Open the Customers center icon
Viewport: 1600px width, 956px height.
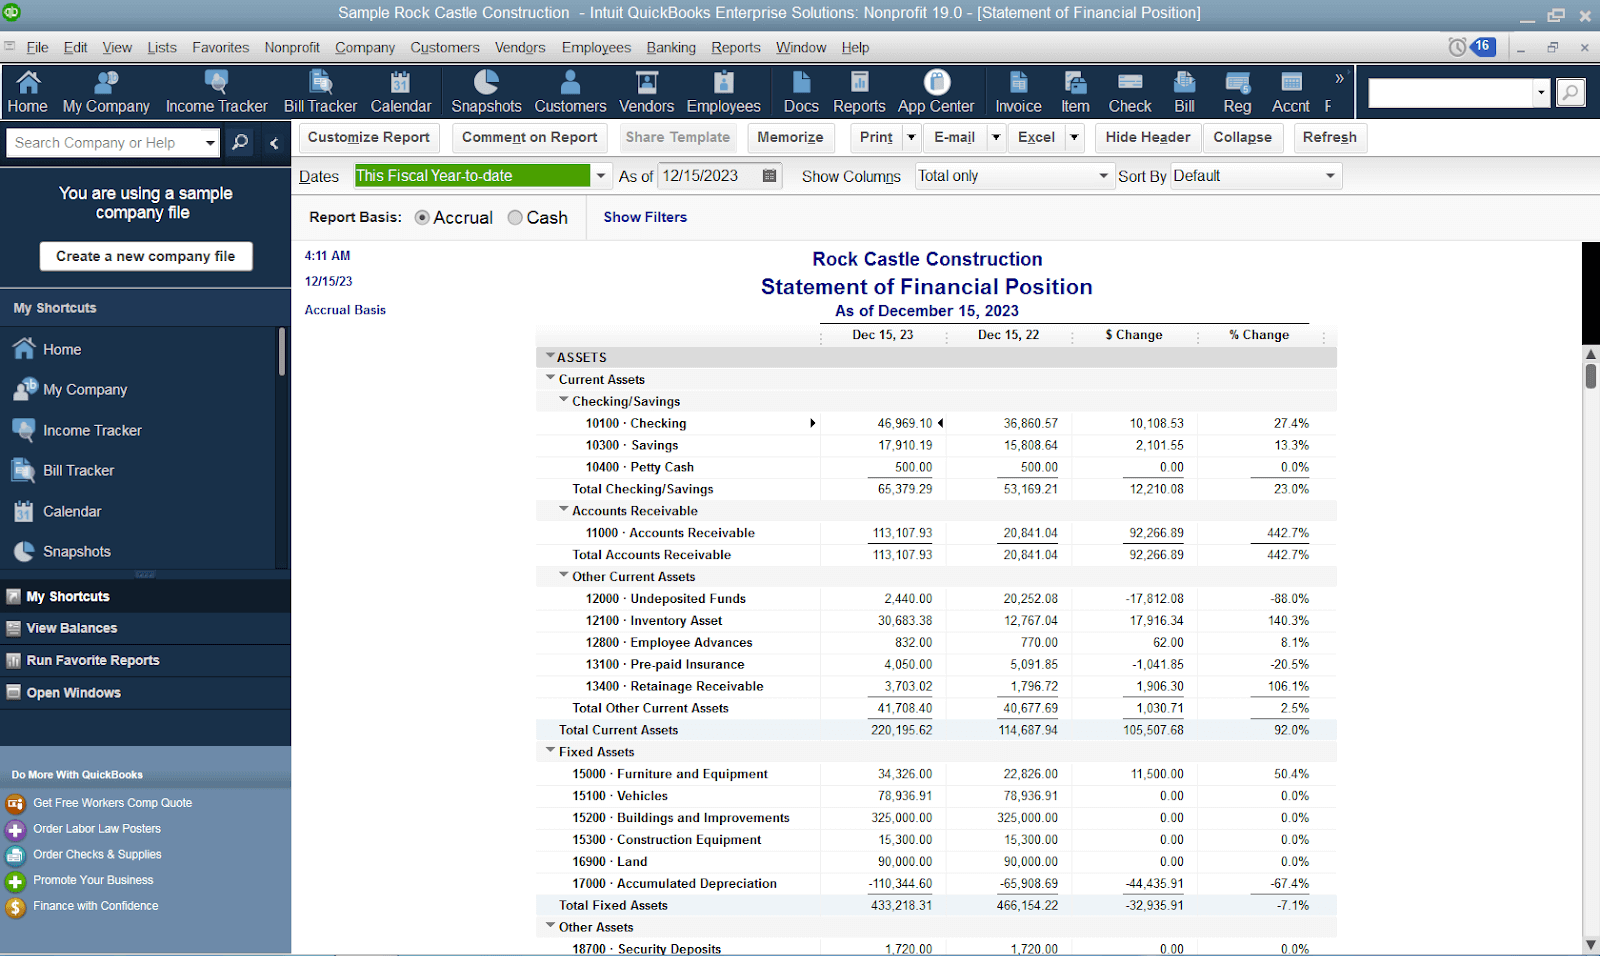(570, 92)
